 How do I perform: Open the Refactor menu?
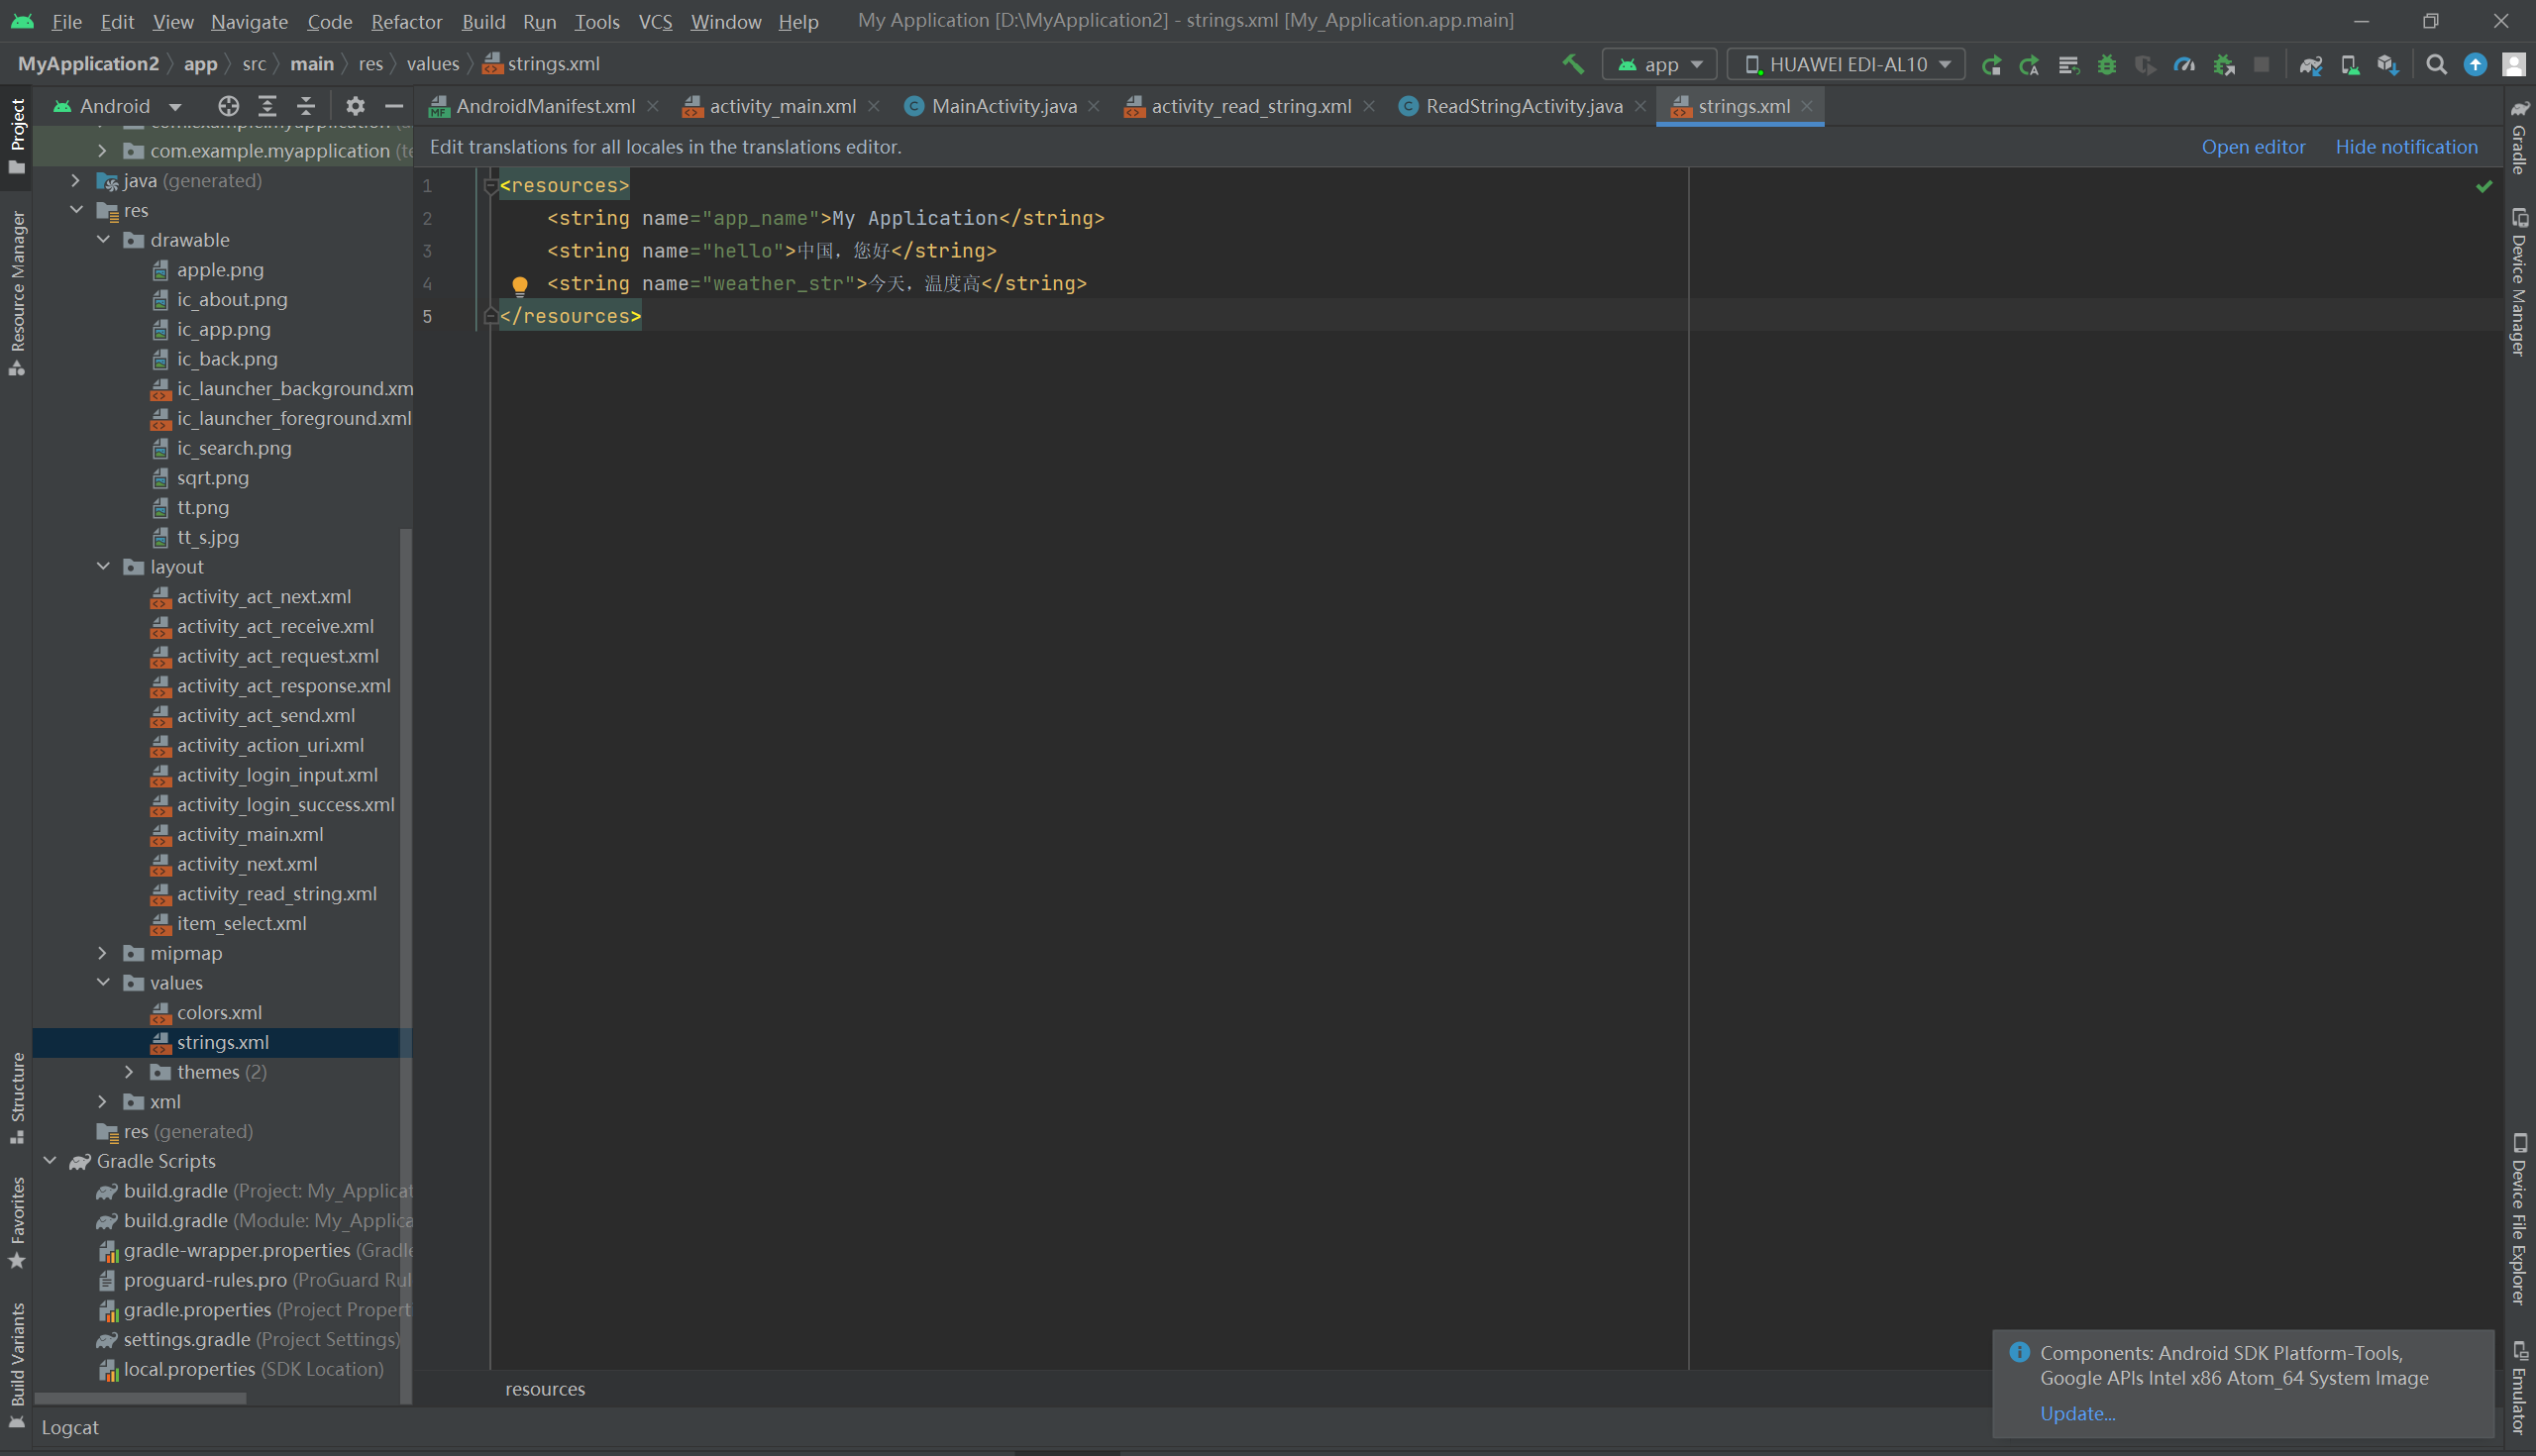406,21
